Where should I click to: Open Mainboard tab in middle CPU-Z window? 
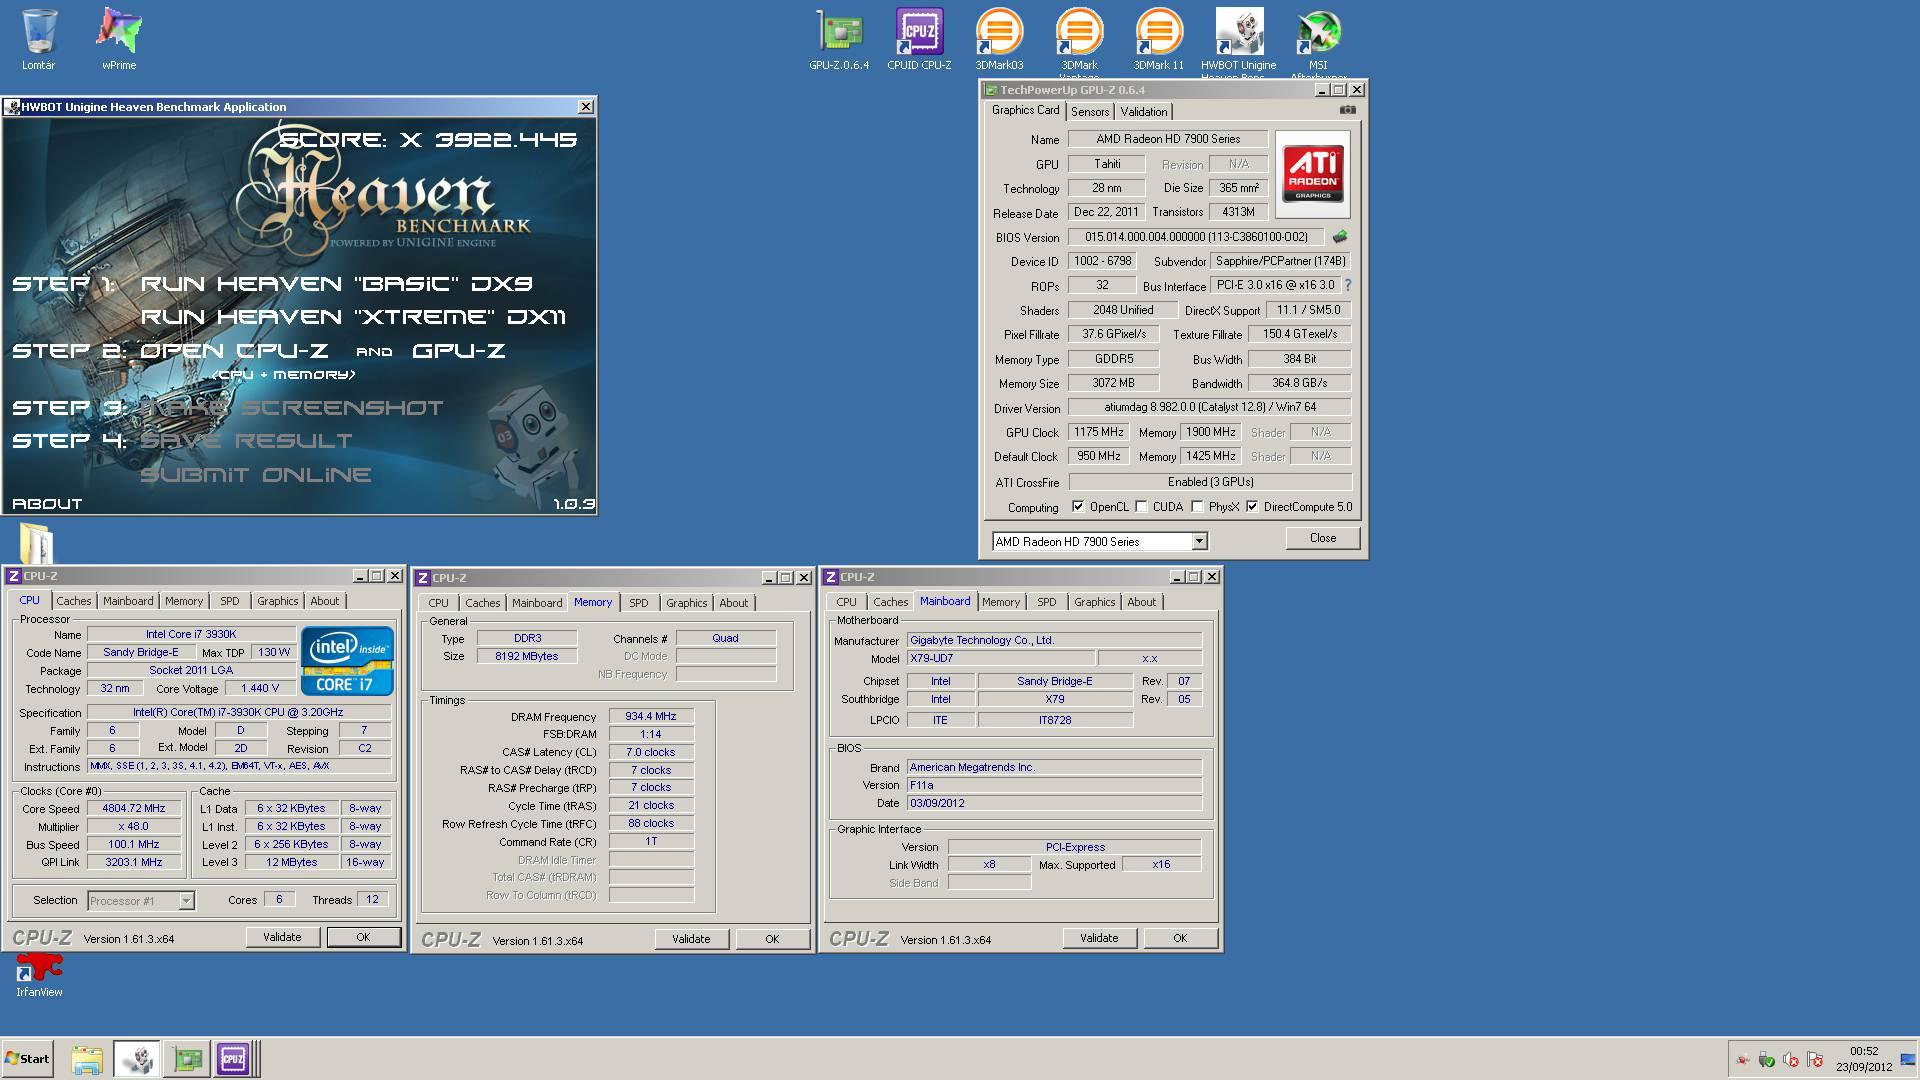[x=537, y=603]
